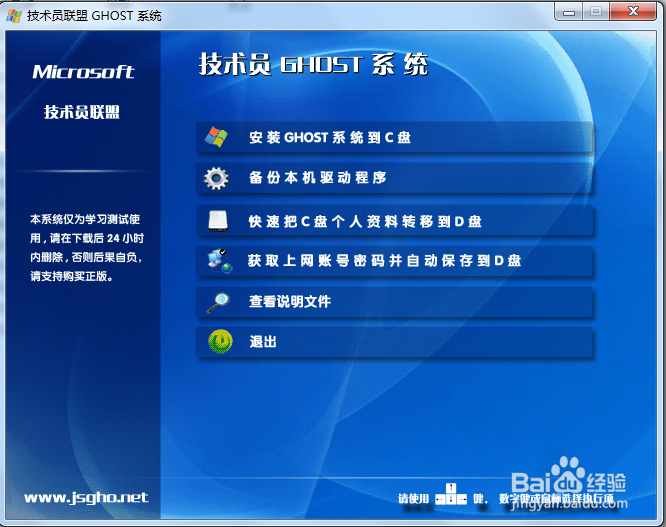The height and width of the screenshot is (527, 666).
Task: Click the disk drive icon beside 快速把C盘个人资料转移到D盘
Action: 218,221
